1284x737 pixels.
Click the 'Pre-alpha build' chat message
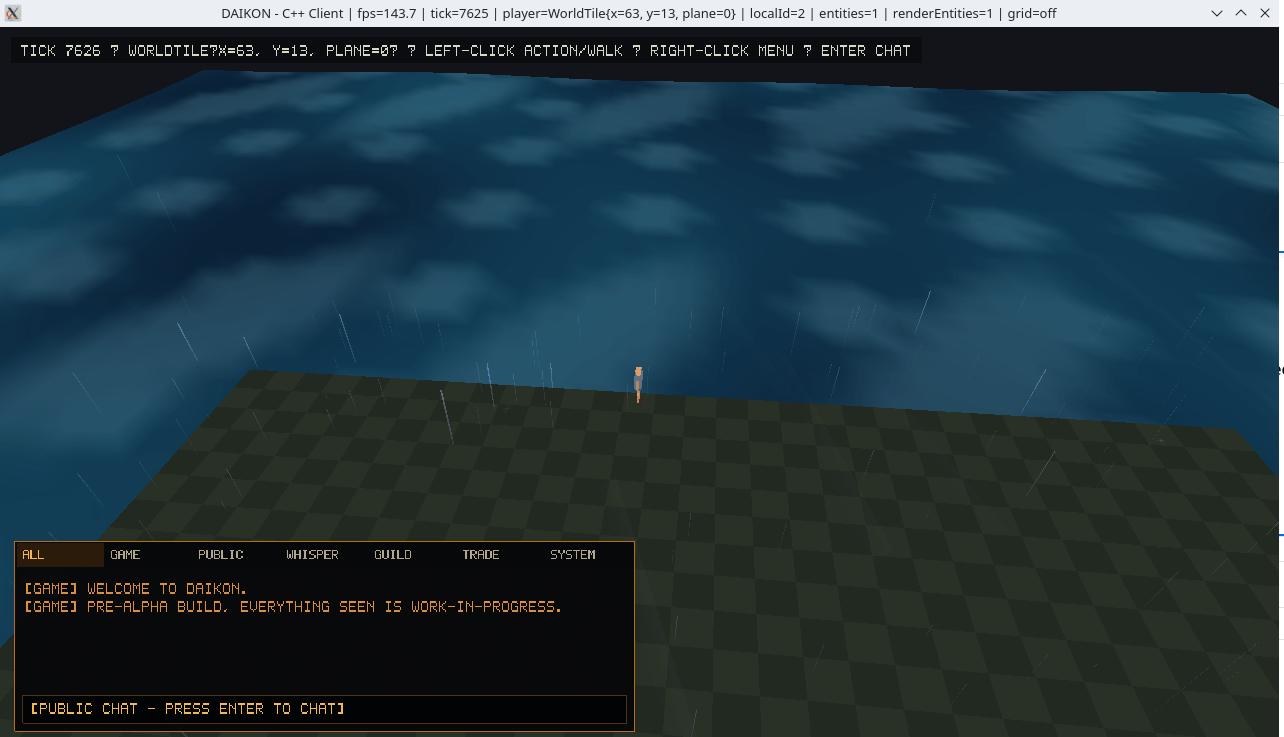[x=293, y=607]
